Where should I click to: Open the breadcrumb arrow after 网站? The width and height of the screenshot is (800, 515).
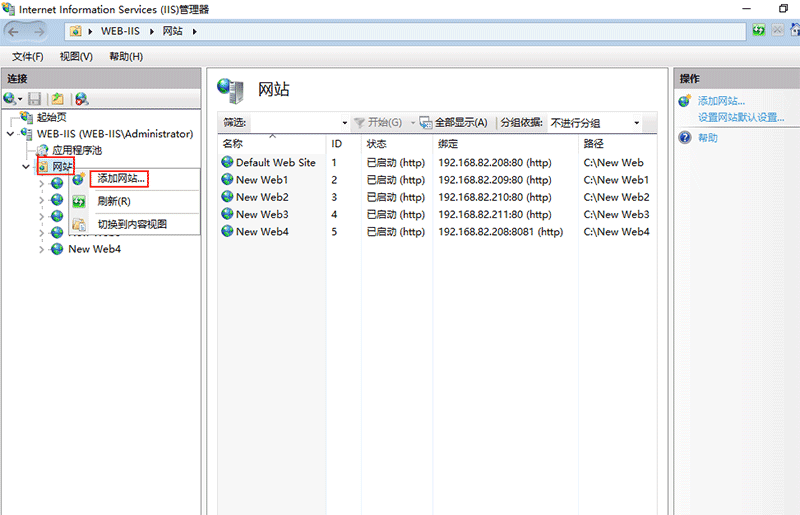click(194, 32)
